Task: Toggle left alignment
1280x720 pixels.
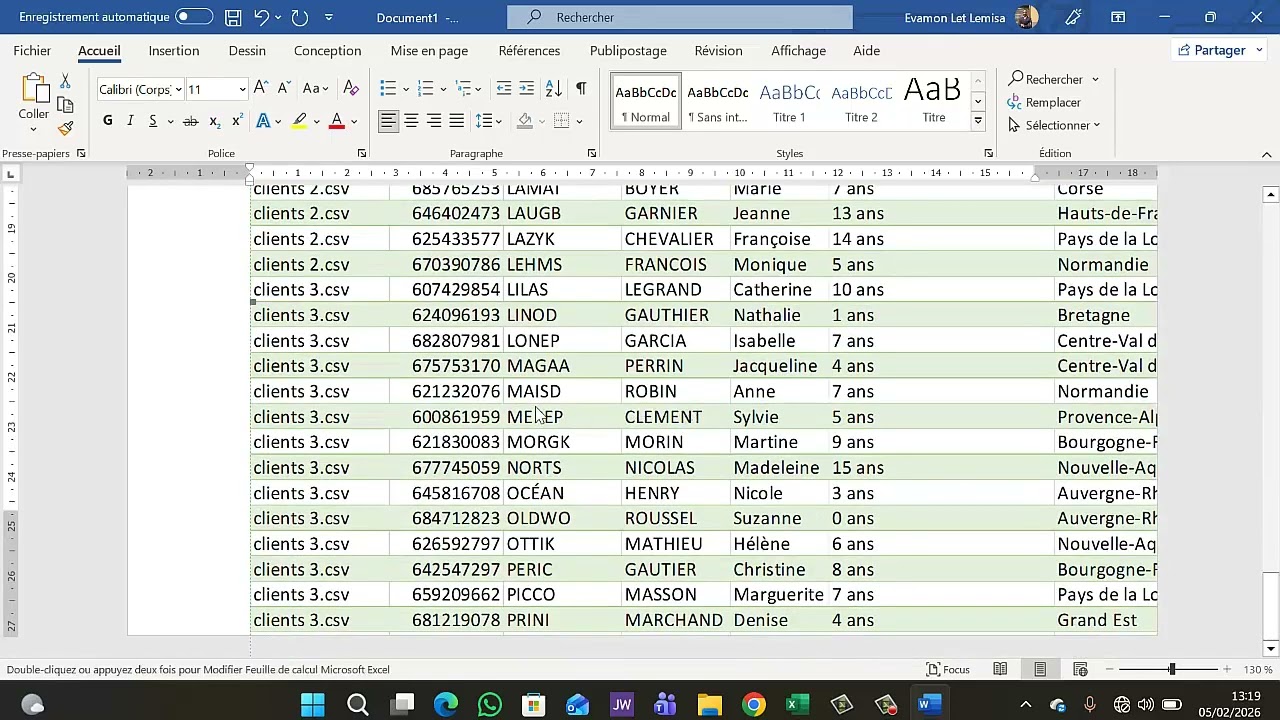Action: tap(388, 121)
